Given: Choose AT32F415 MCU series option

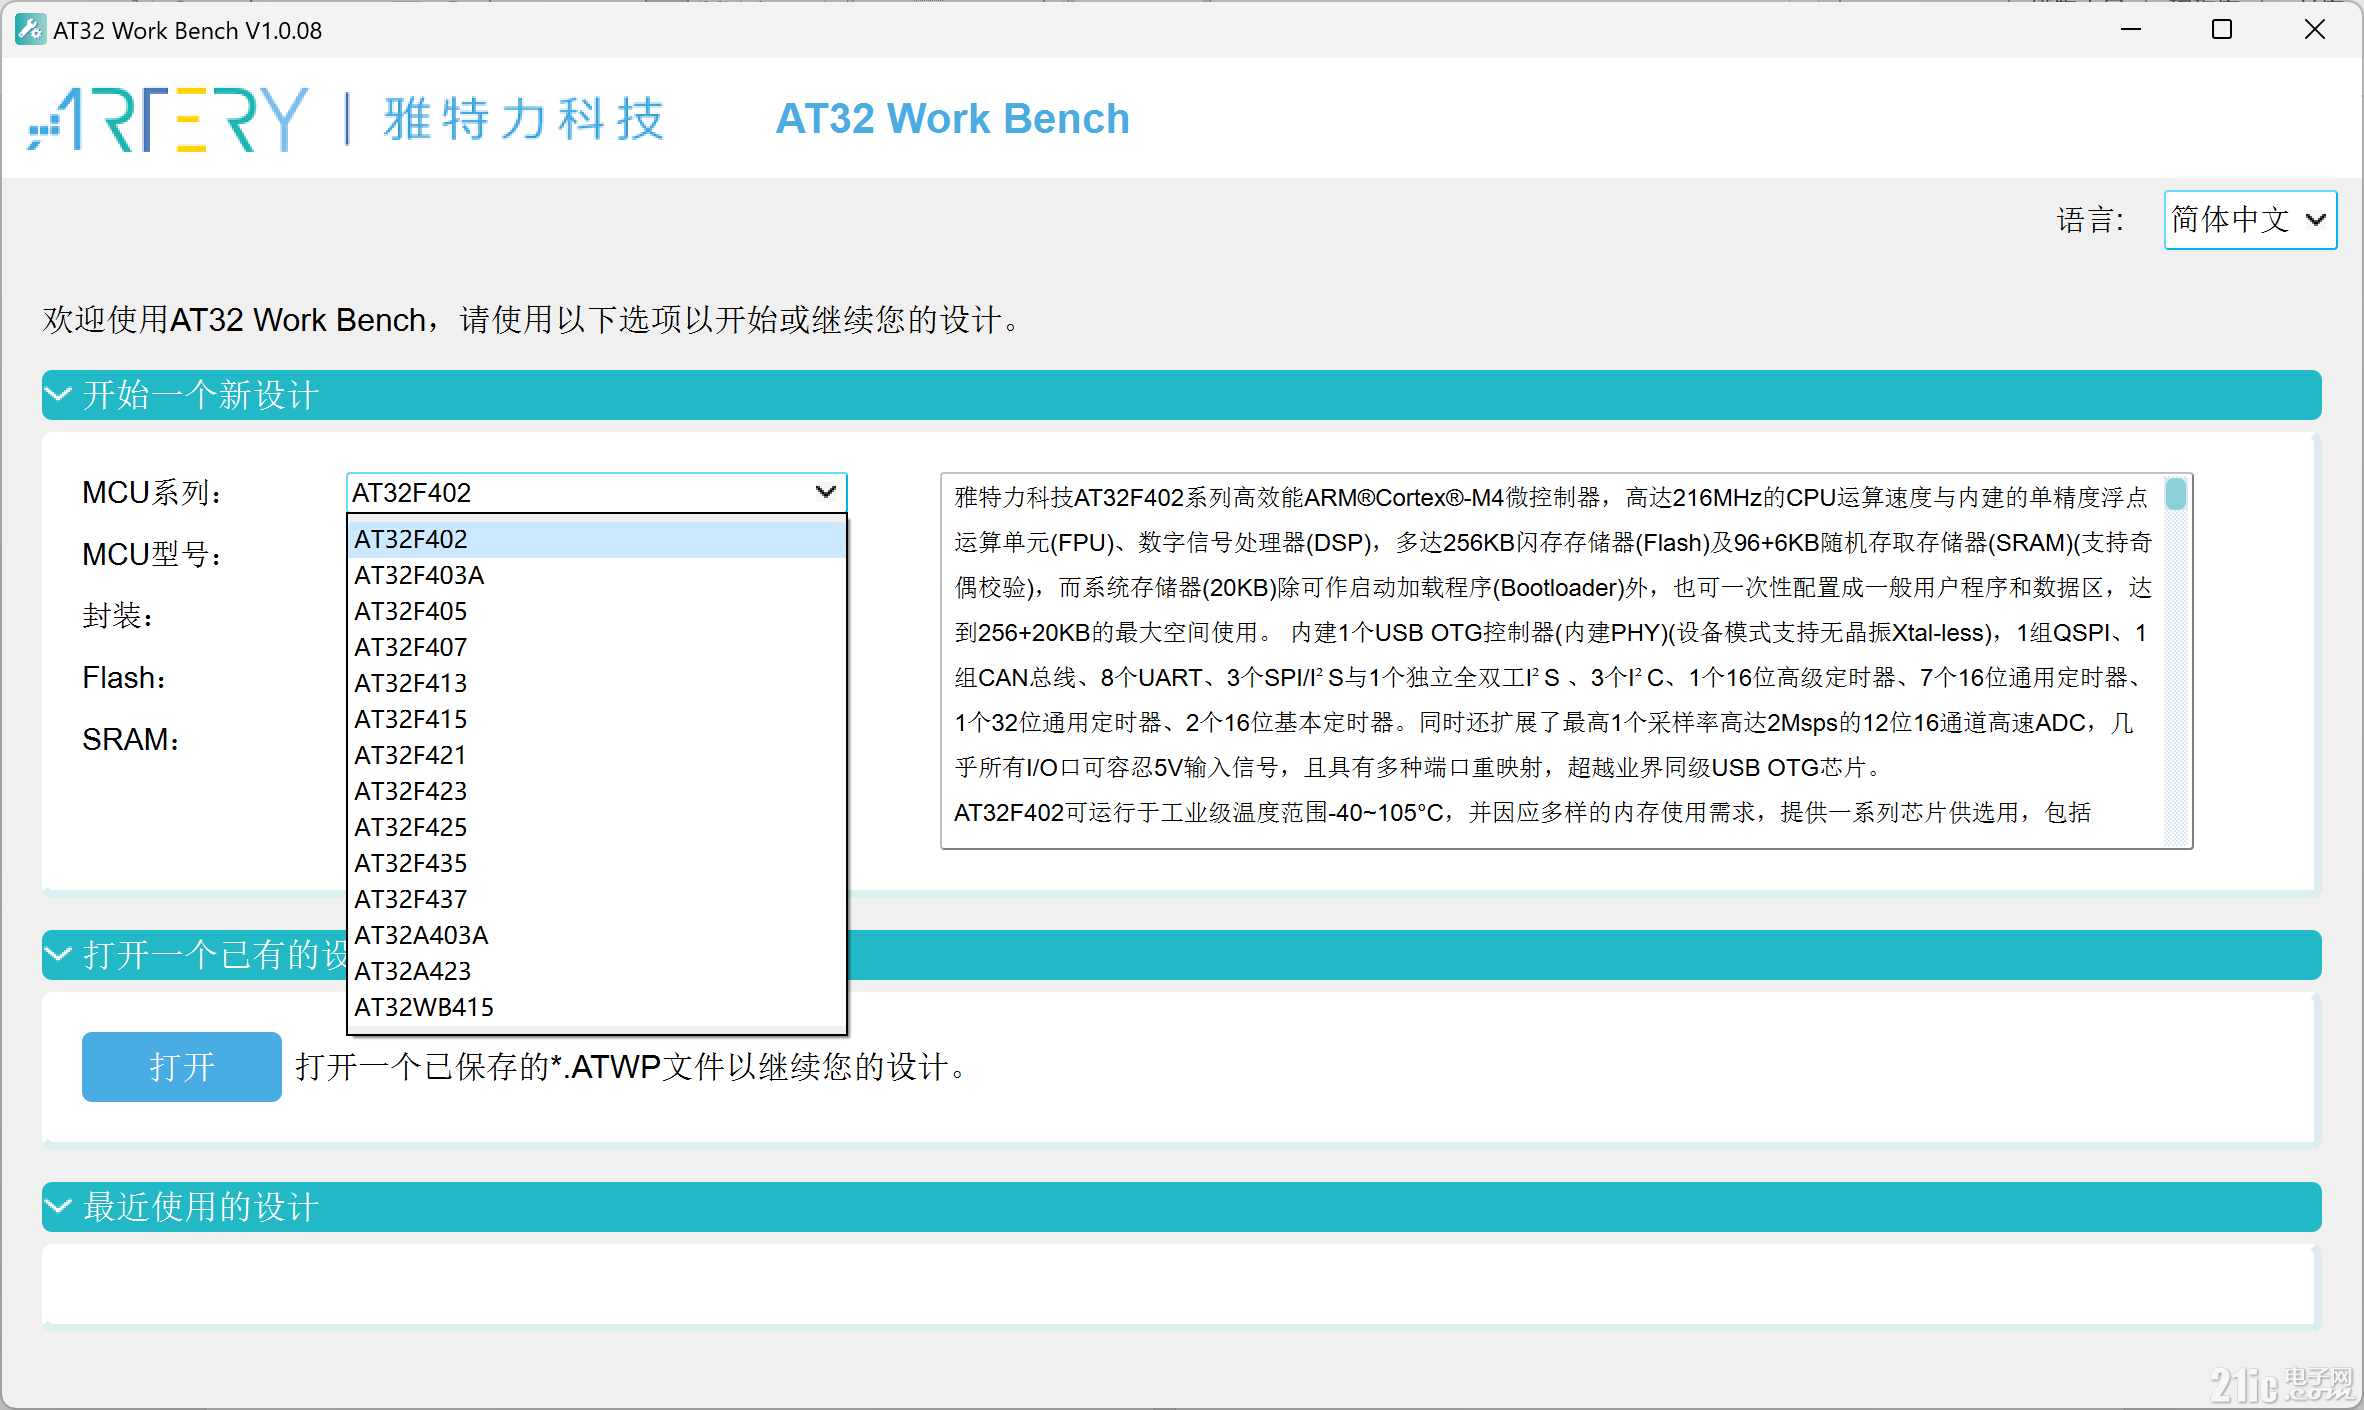Looking at the screenshot, I should click(x=596, y=719).
